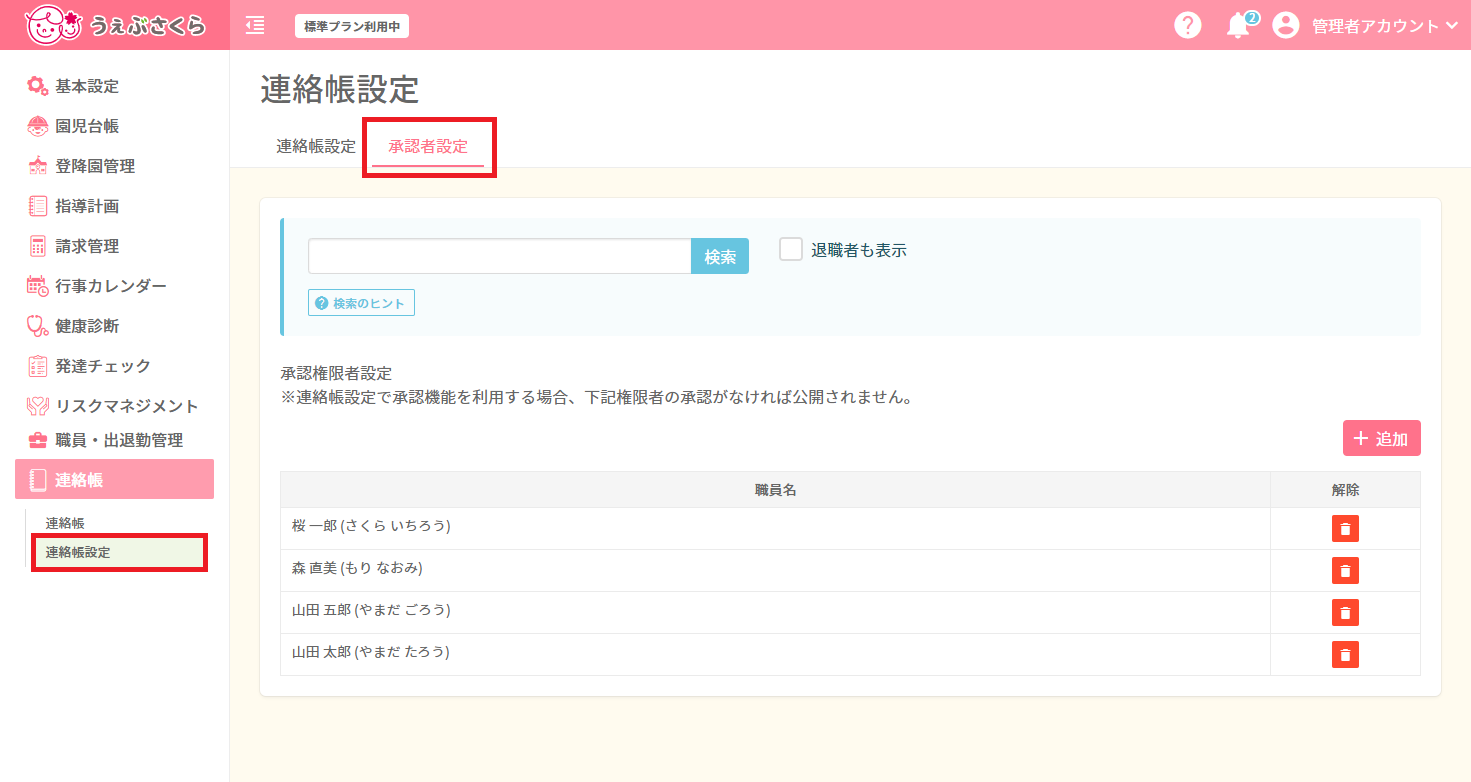
Task: Open help with the question mark icon
Action: pos(1187,25)
